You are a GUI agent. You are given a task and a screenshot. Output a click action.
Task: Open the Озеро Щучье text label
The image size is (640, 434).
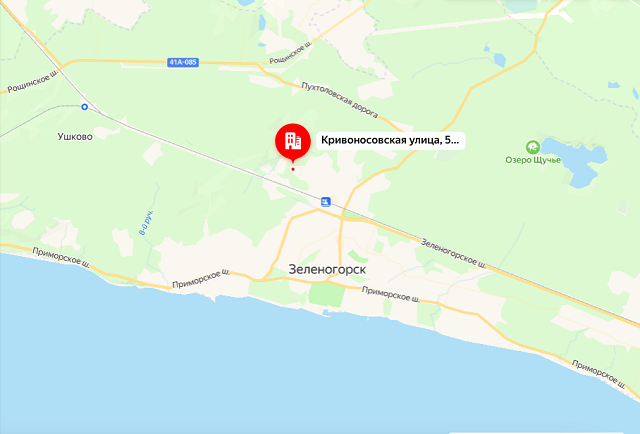(x=533, y=160)
